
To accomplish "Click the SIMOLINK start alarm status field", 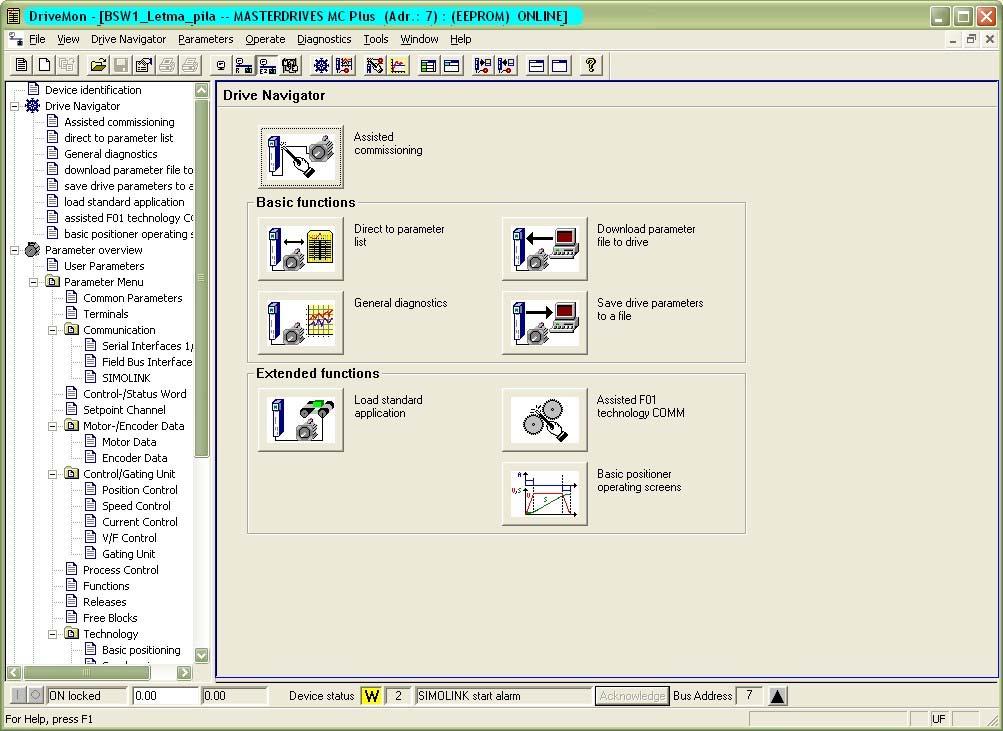I will pyautogui.click(x=503, y=696).
